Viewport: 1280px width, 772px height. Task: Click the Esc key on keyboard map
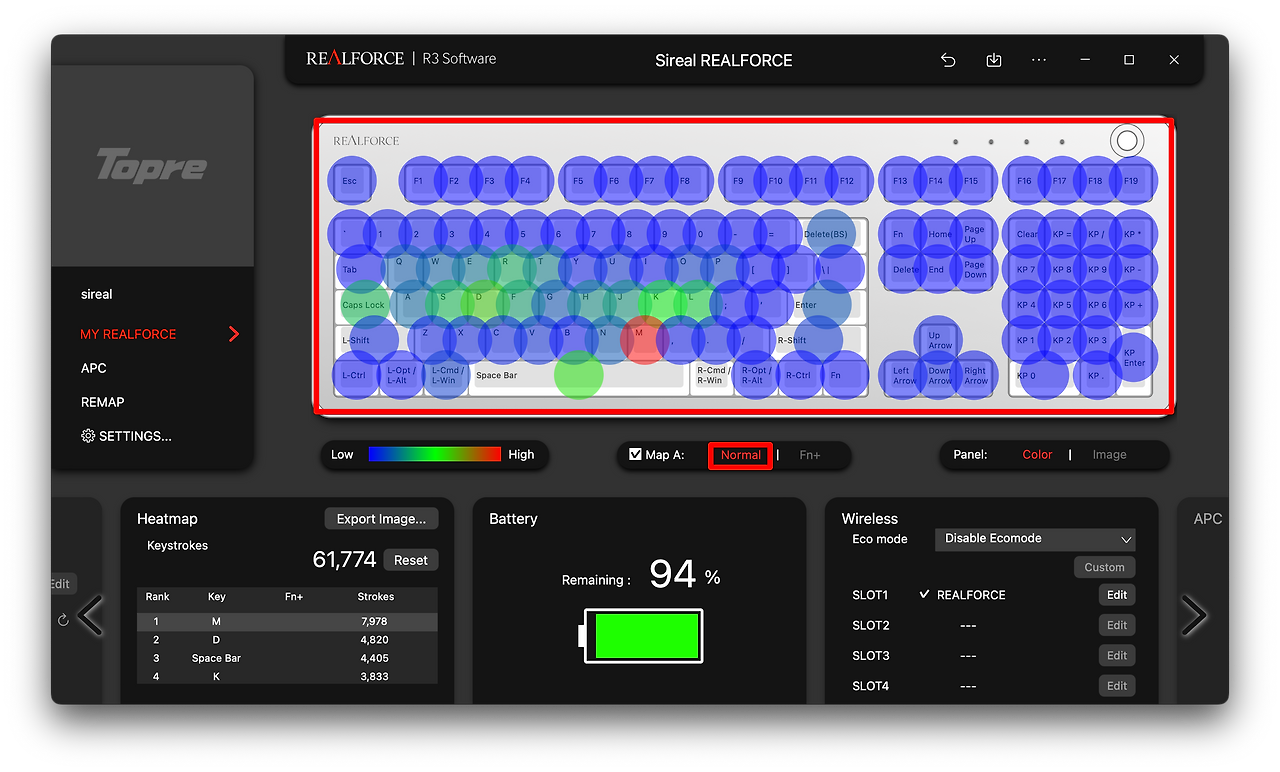coord(350,181)
